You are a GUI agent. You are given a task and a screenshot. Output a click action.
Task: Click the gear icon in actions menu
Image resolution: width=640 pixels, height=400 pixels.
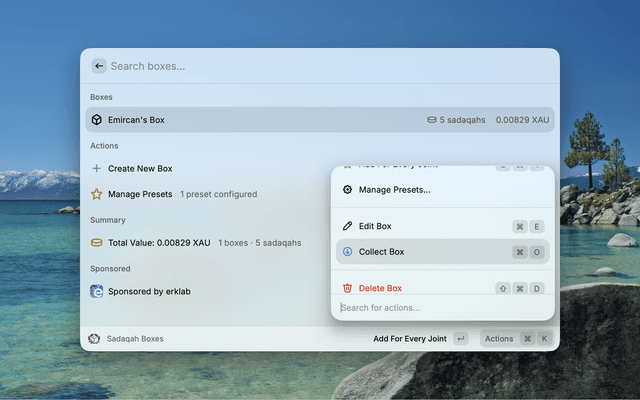click(x=347, y=190)
